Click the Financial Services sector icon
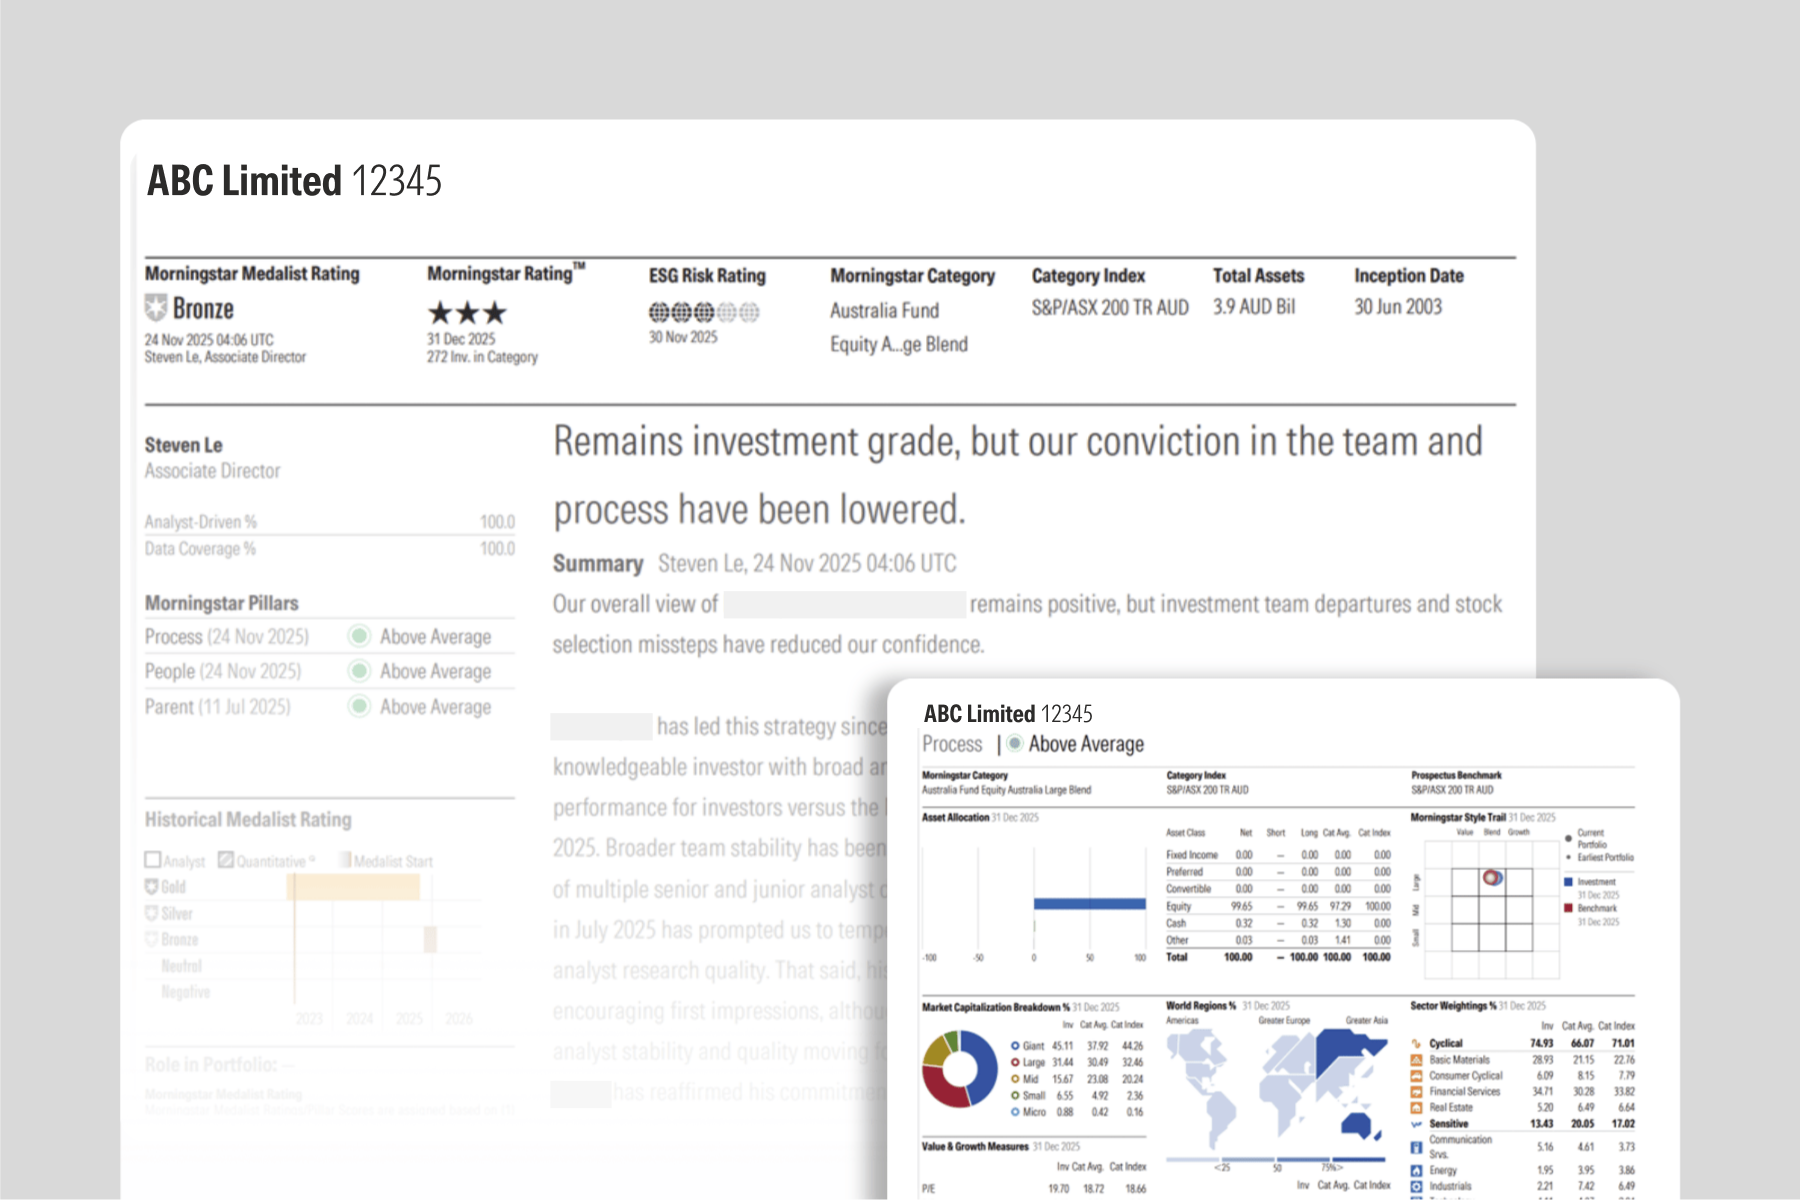Viewport: 1800px width, 1200px height. point(1416,1091)
